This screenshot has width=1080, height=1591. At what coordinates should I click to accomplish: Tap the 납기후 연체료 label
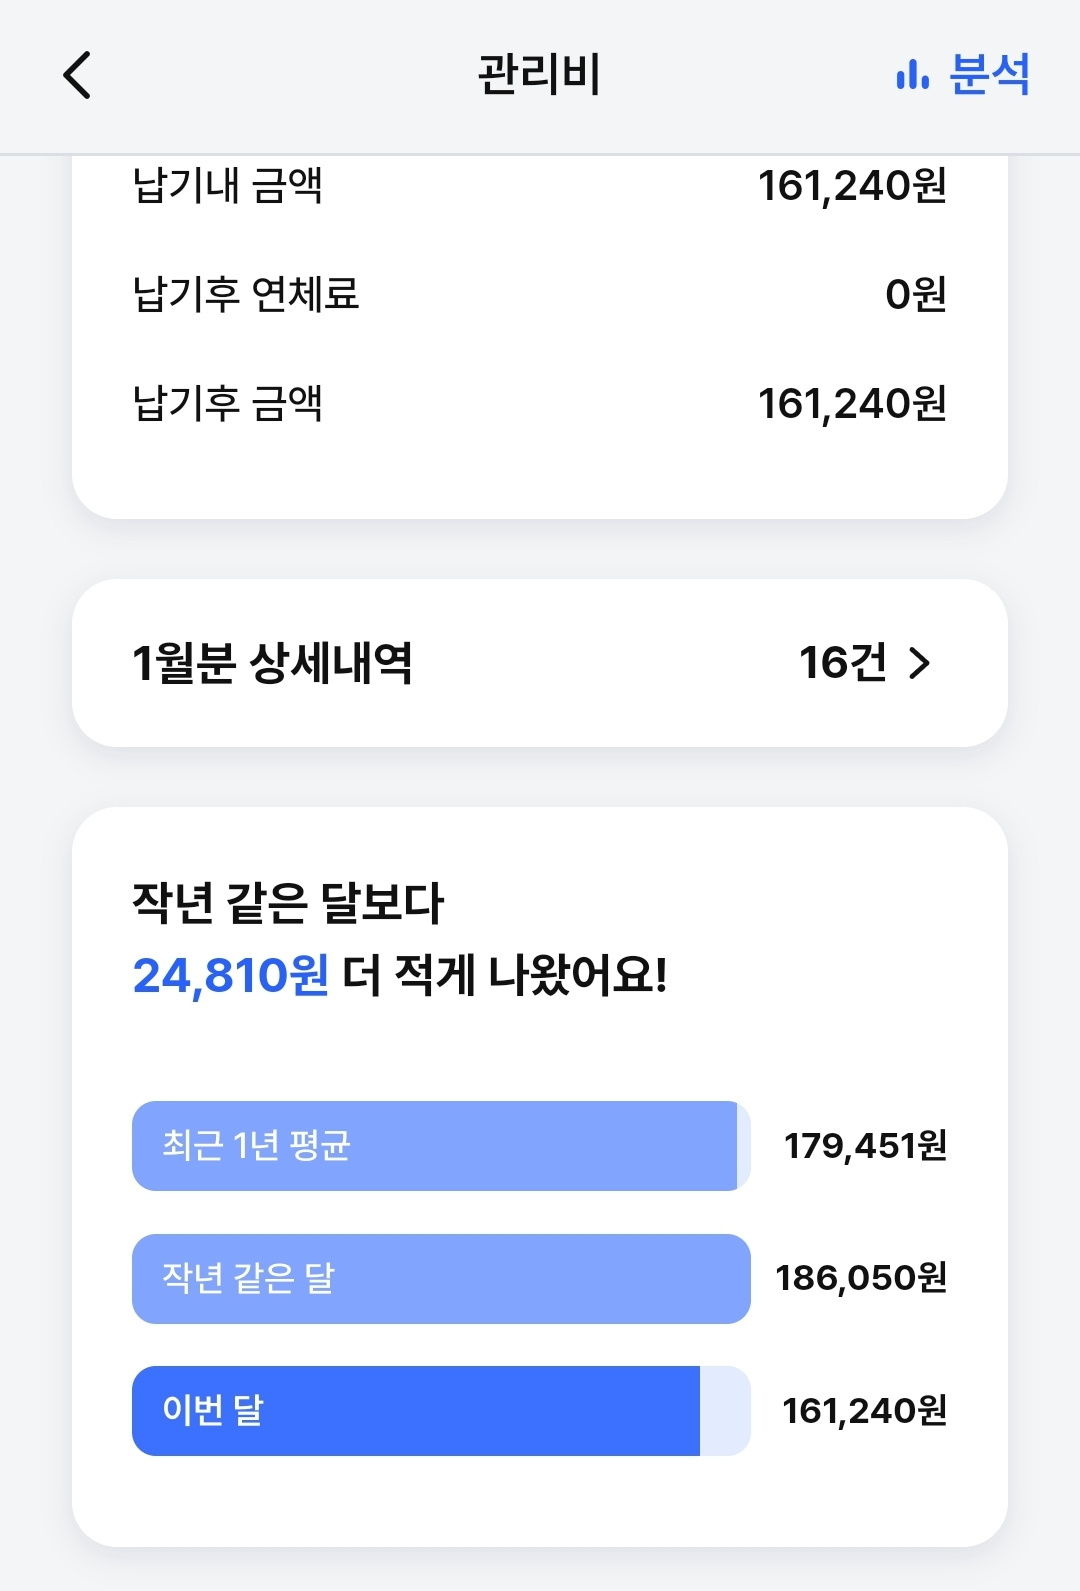pyautogui.click(x=246, y=294)
